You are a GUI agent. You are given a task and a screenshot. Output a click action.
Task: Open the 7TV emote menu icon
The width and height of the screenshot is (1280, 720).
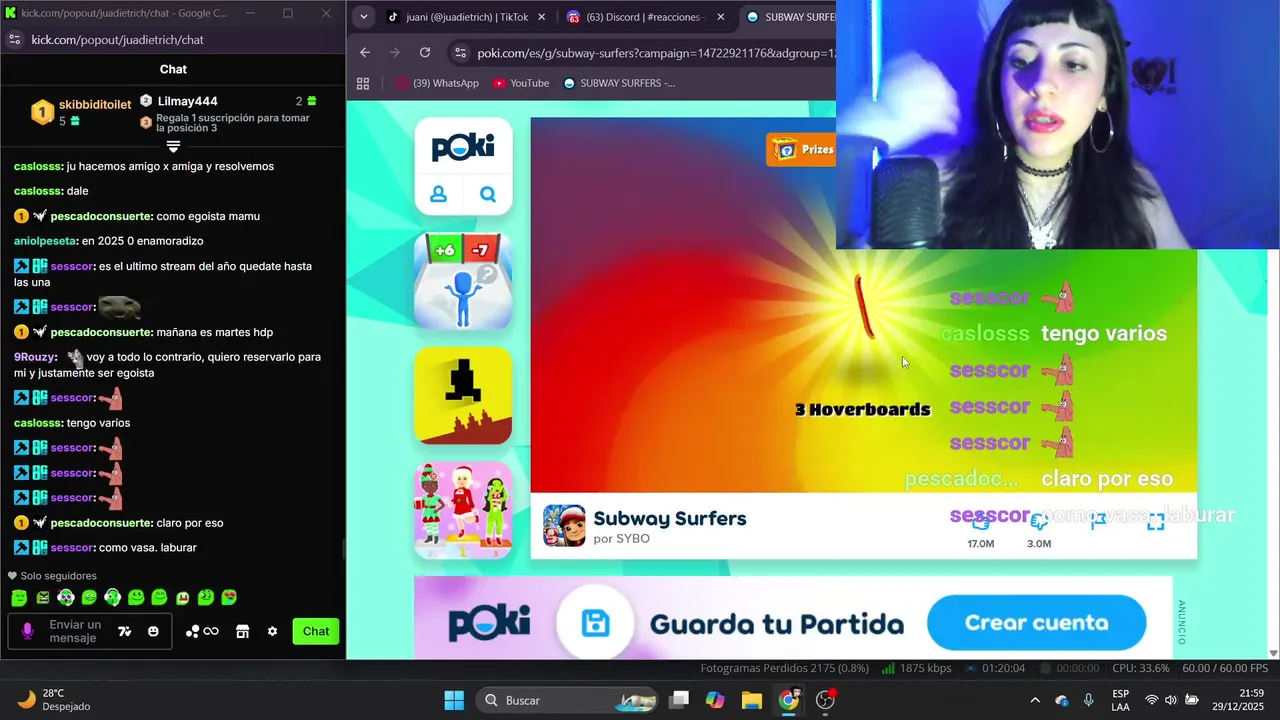point(125,631)
